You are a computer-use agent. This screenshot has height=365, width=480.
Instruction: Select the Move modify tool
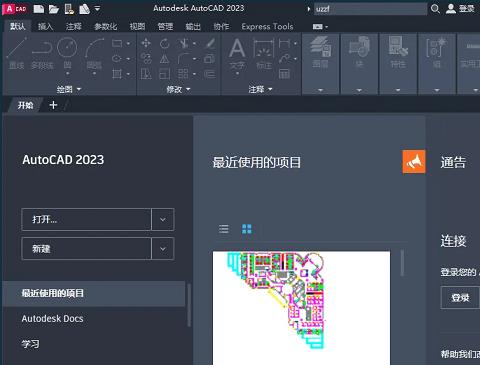[x=146, y=43]
